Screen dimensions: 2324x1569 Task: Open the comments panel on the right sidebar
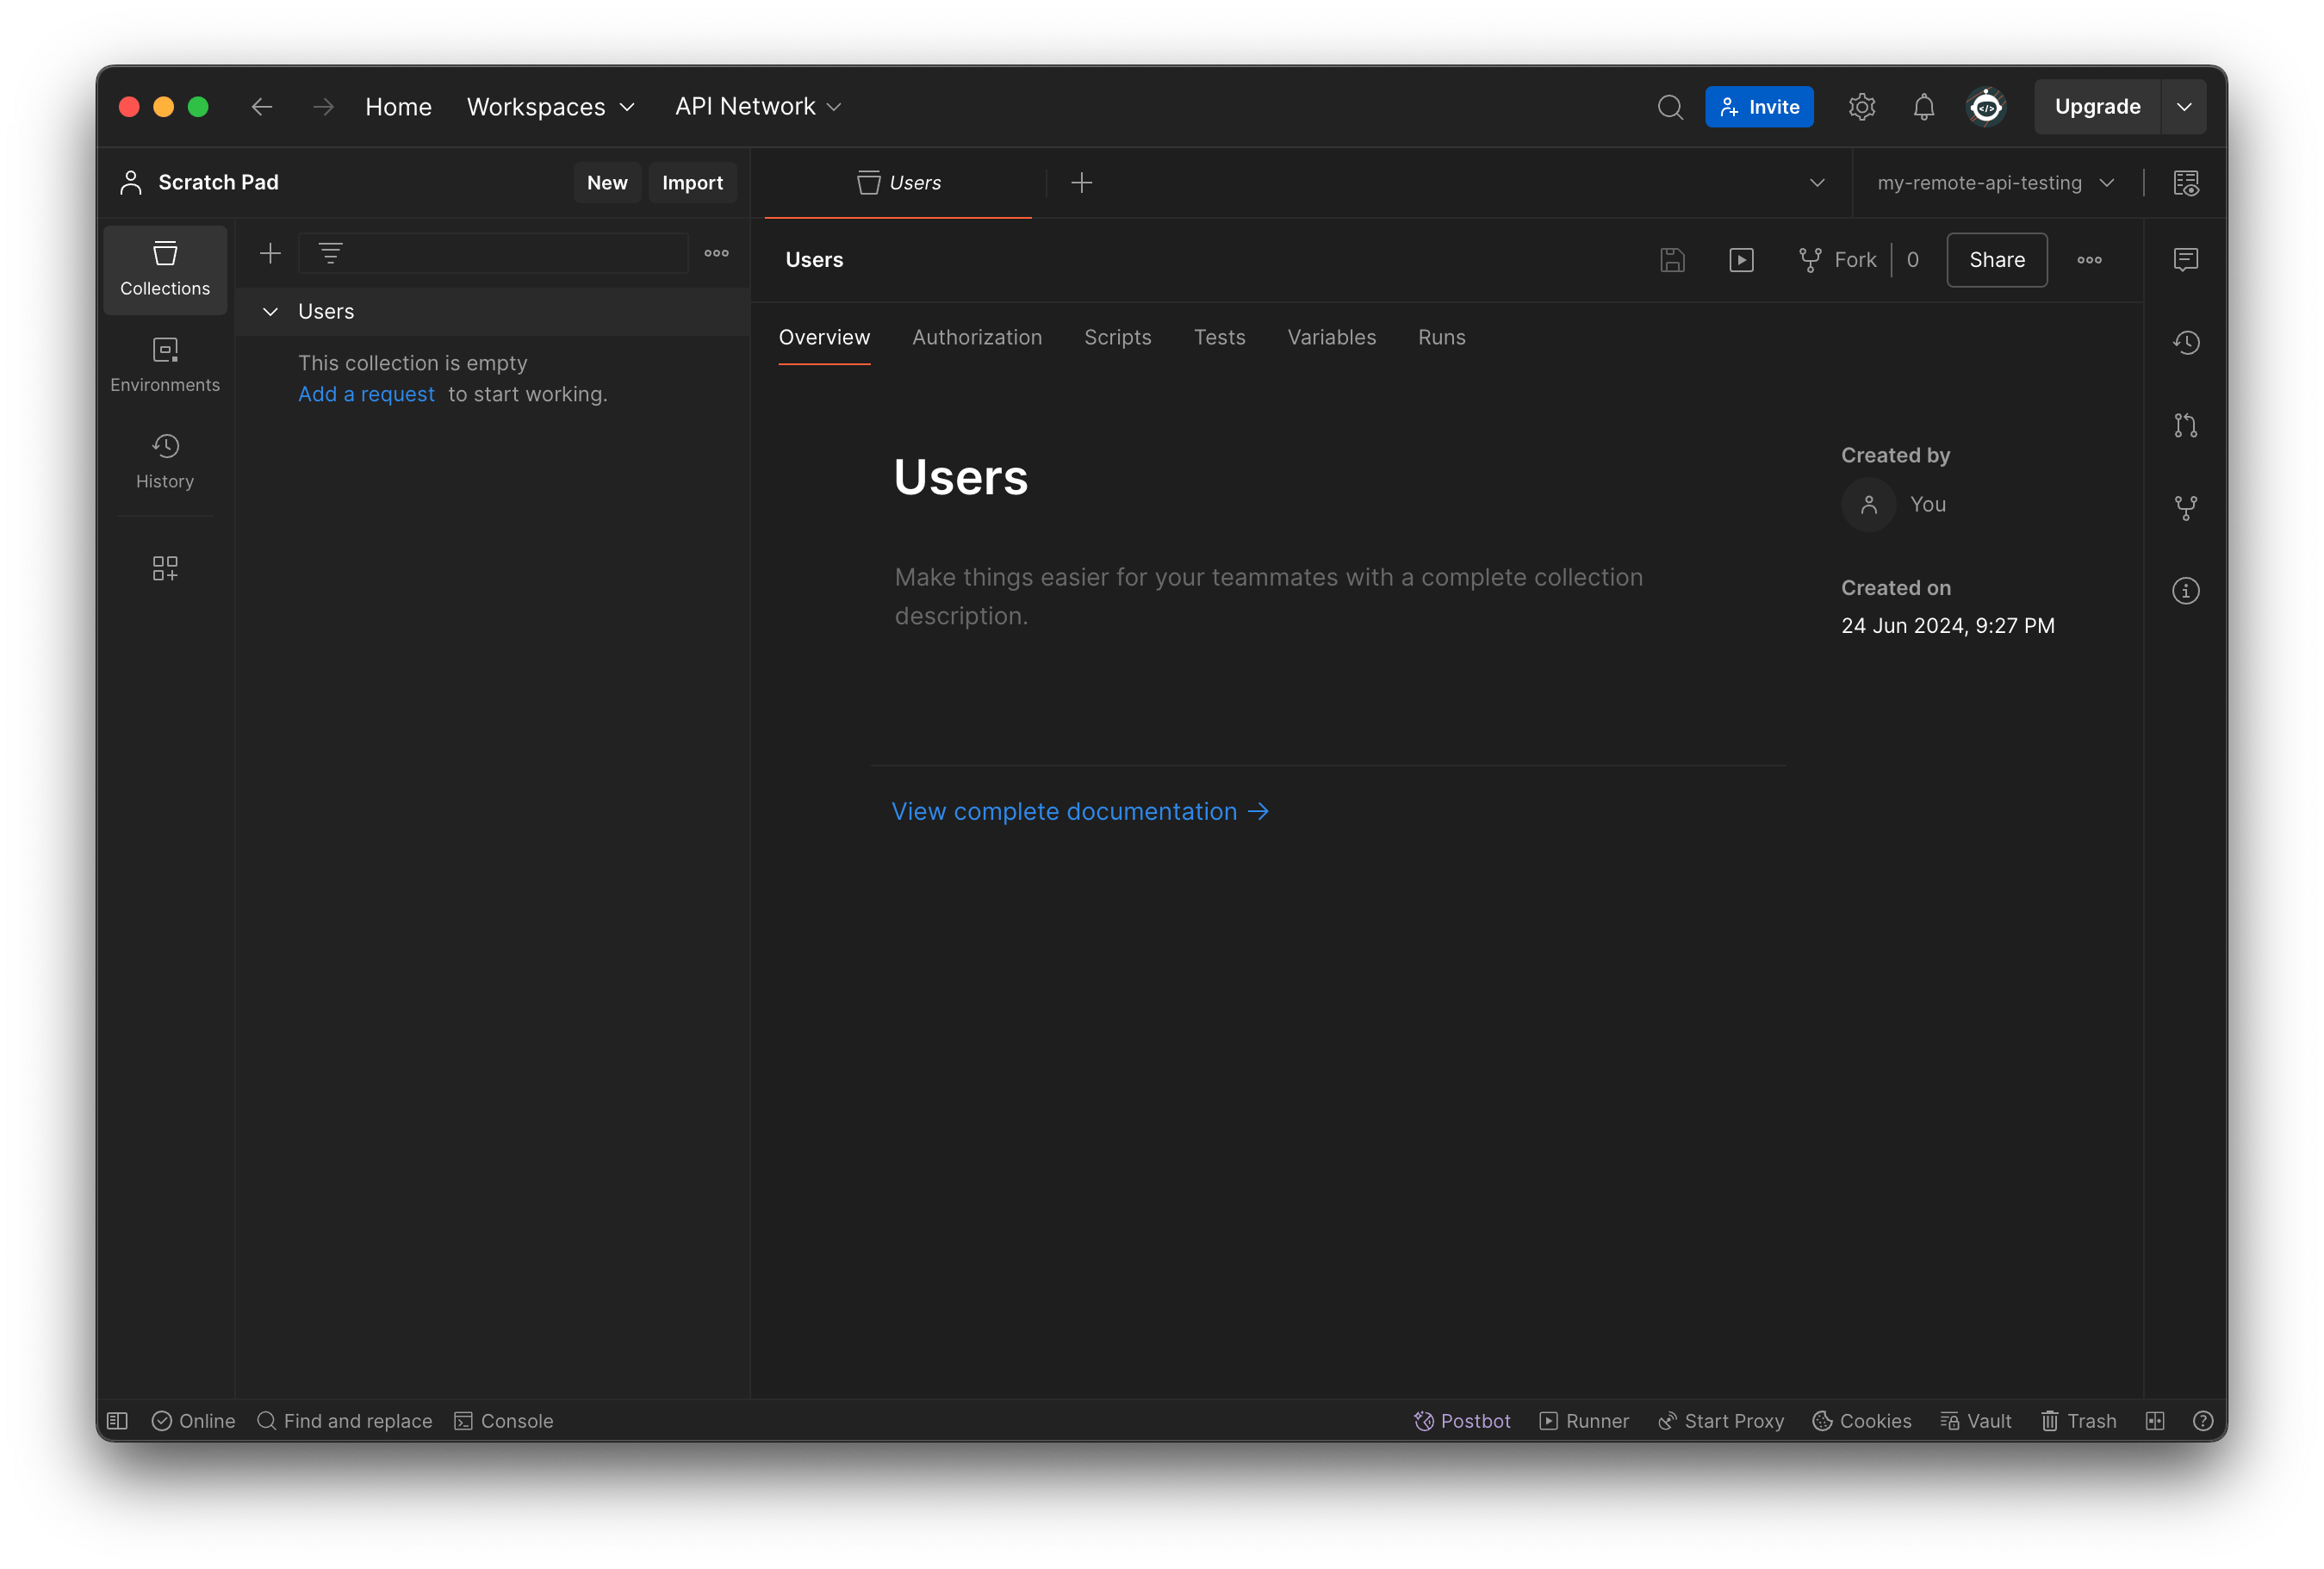coord(2186,259)
